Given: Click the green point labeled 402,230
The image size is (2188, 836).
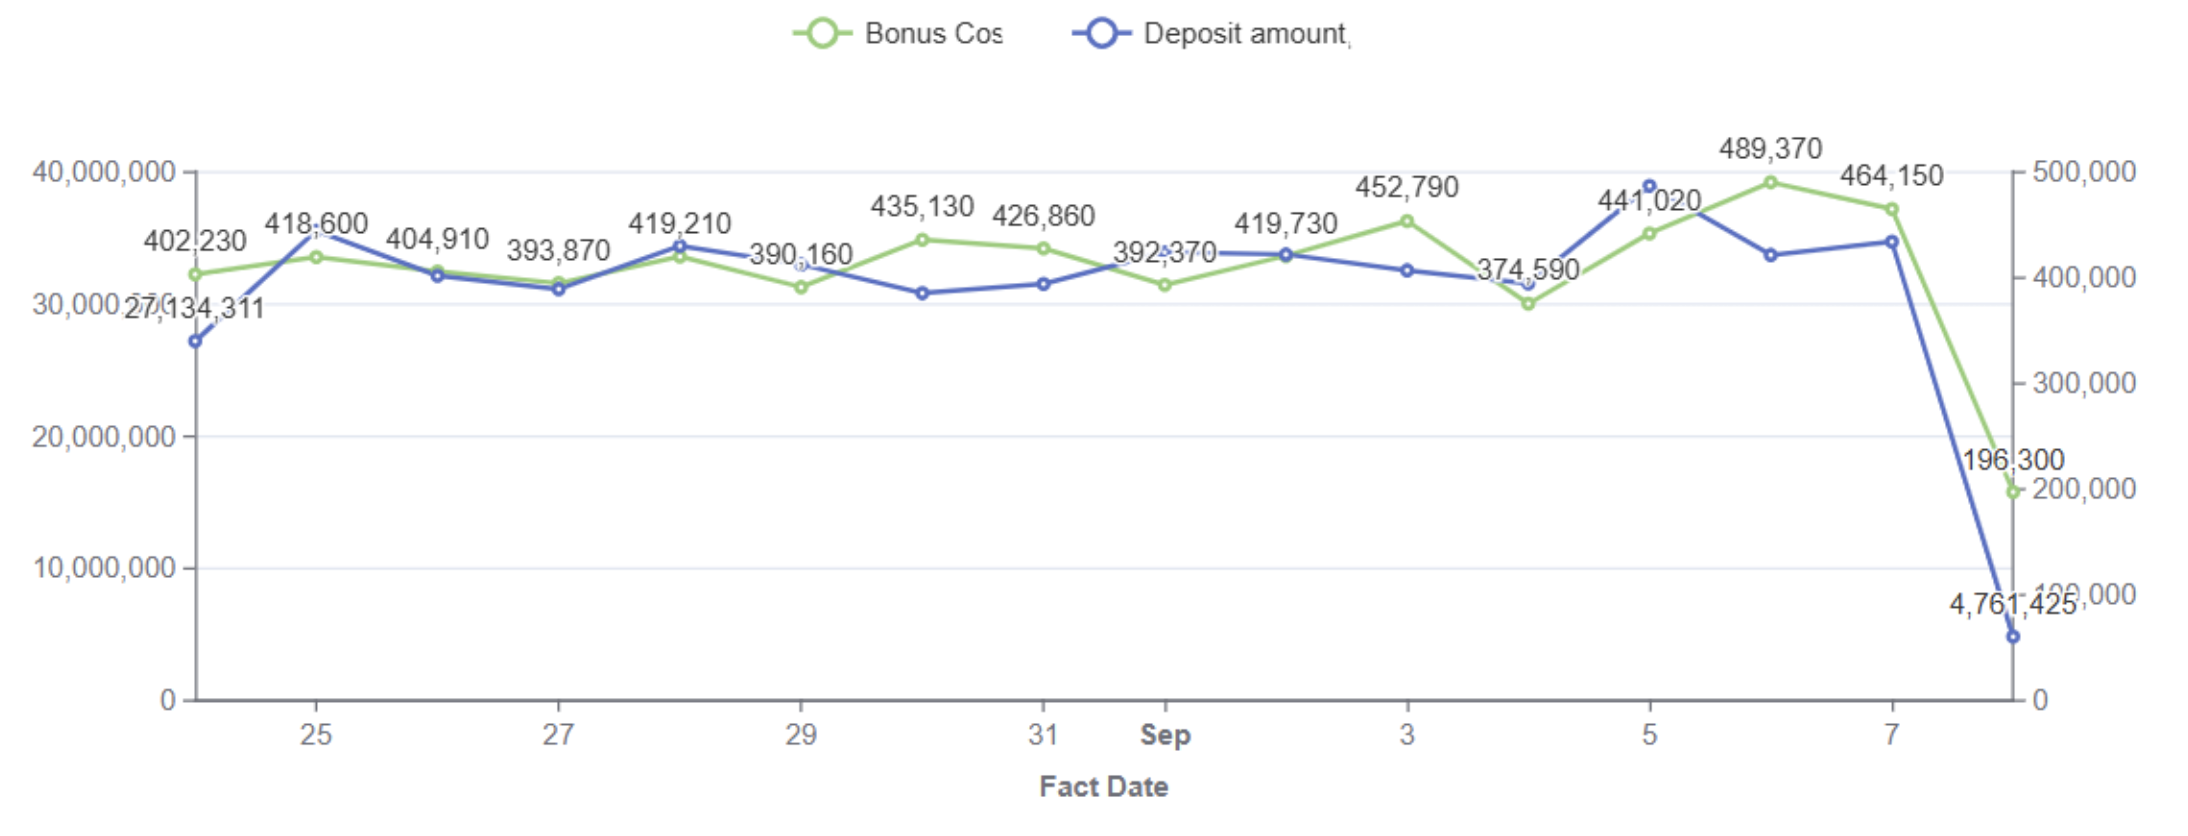Looking at the screenshot, I should click(195, 274).
